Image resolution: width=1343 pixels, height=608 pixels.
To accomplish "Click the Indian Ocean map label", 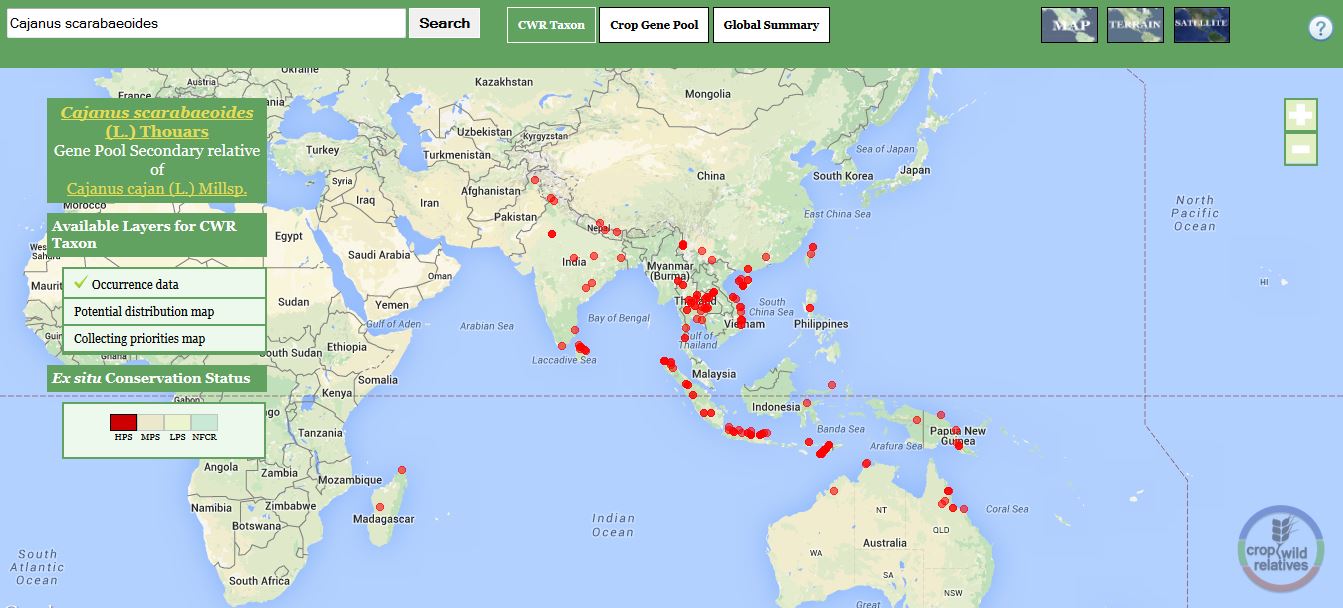I will tap(613, 525).
